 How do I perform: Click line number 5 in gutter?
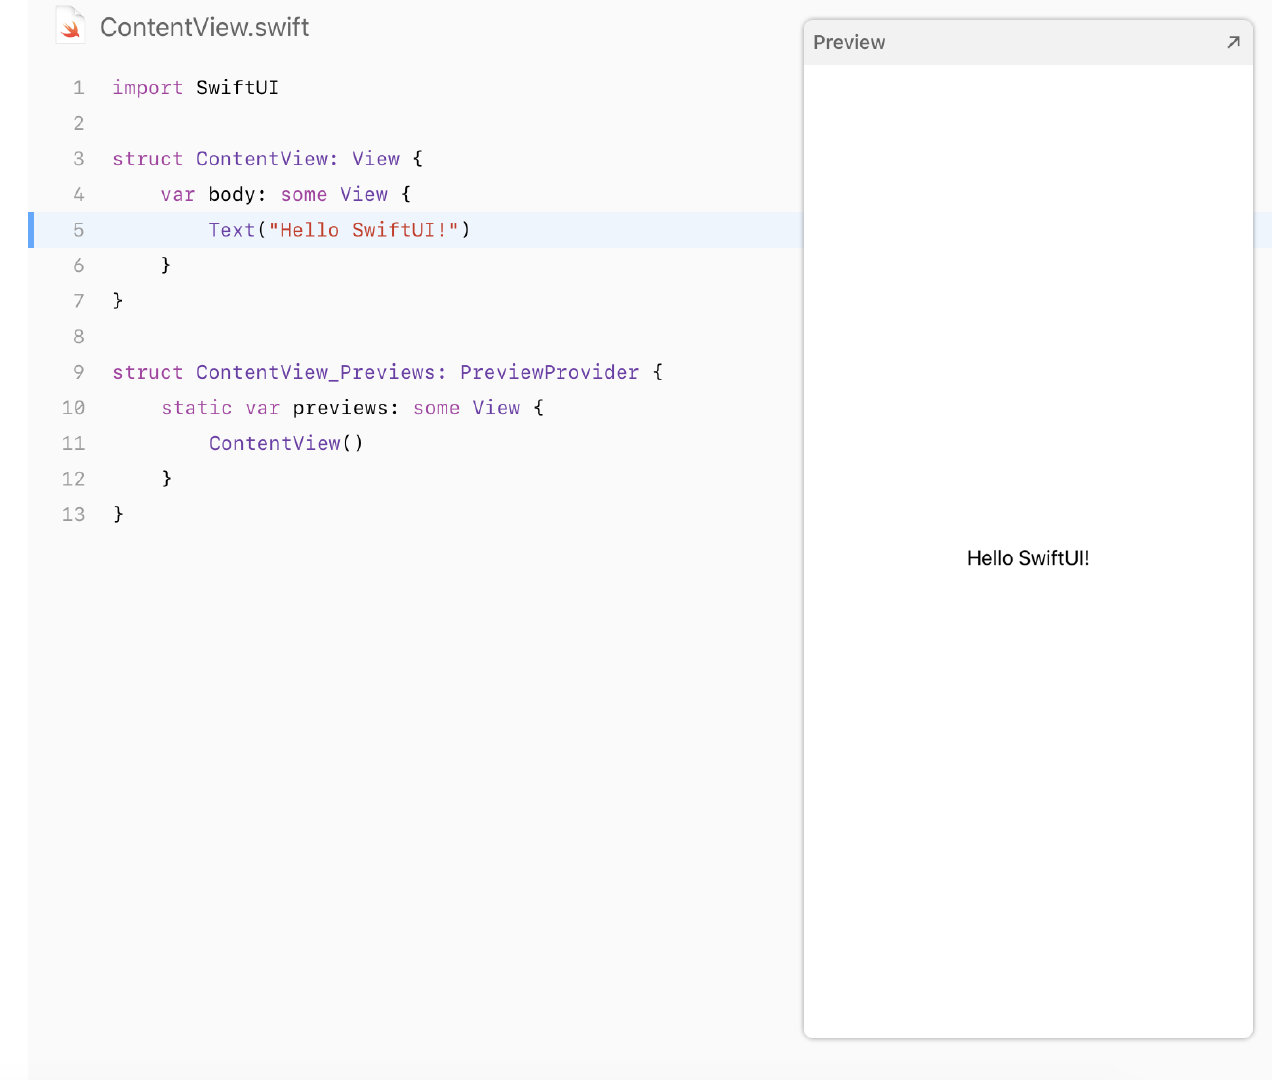[79, 230]
